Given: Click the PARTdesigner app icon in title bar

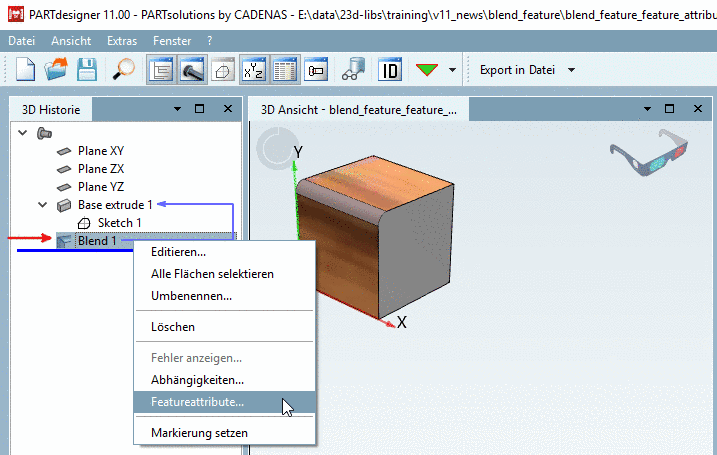Looking at the screenshot, I should point(16,15).
